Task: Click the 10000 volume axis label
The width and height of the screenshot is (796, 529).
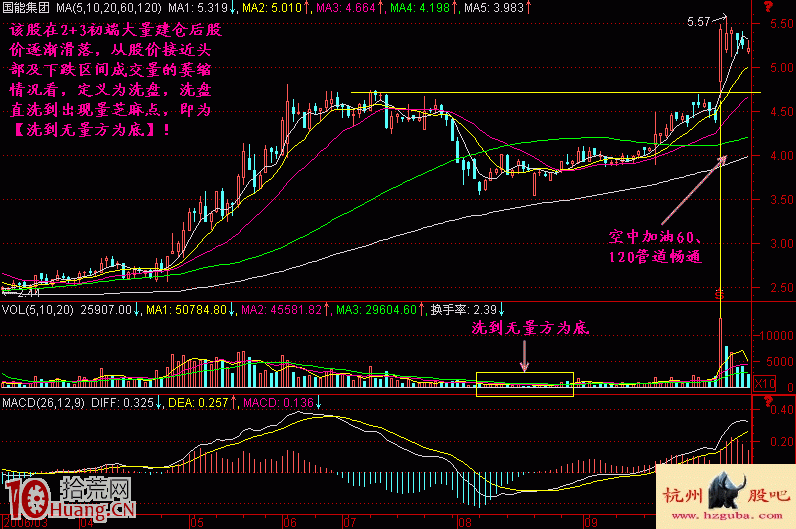Action: [776, 336]
